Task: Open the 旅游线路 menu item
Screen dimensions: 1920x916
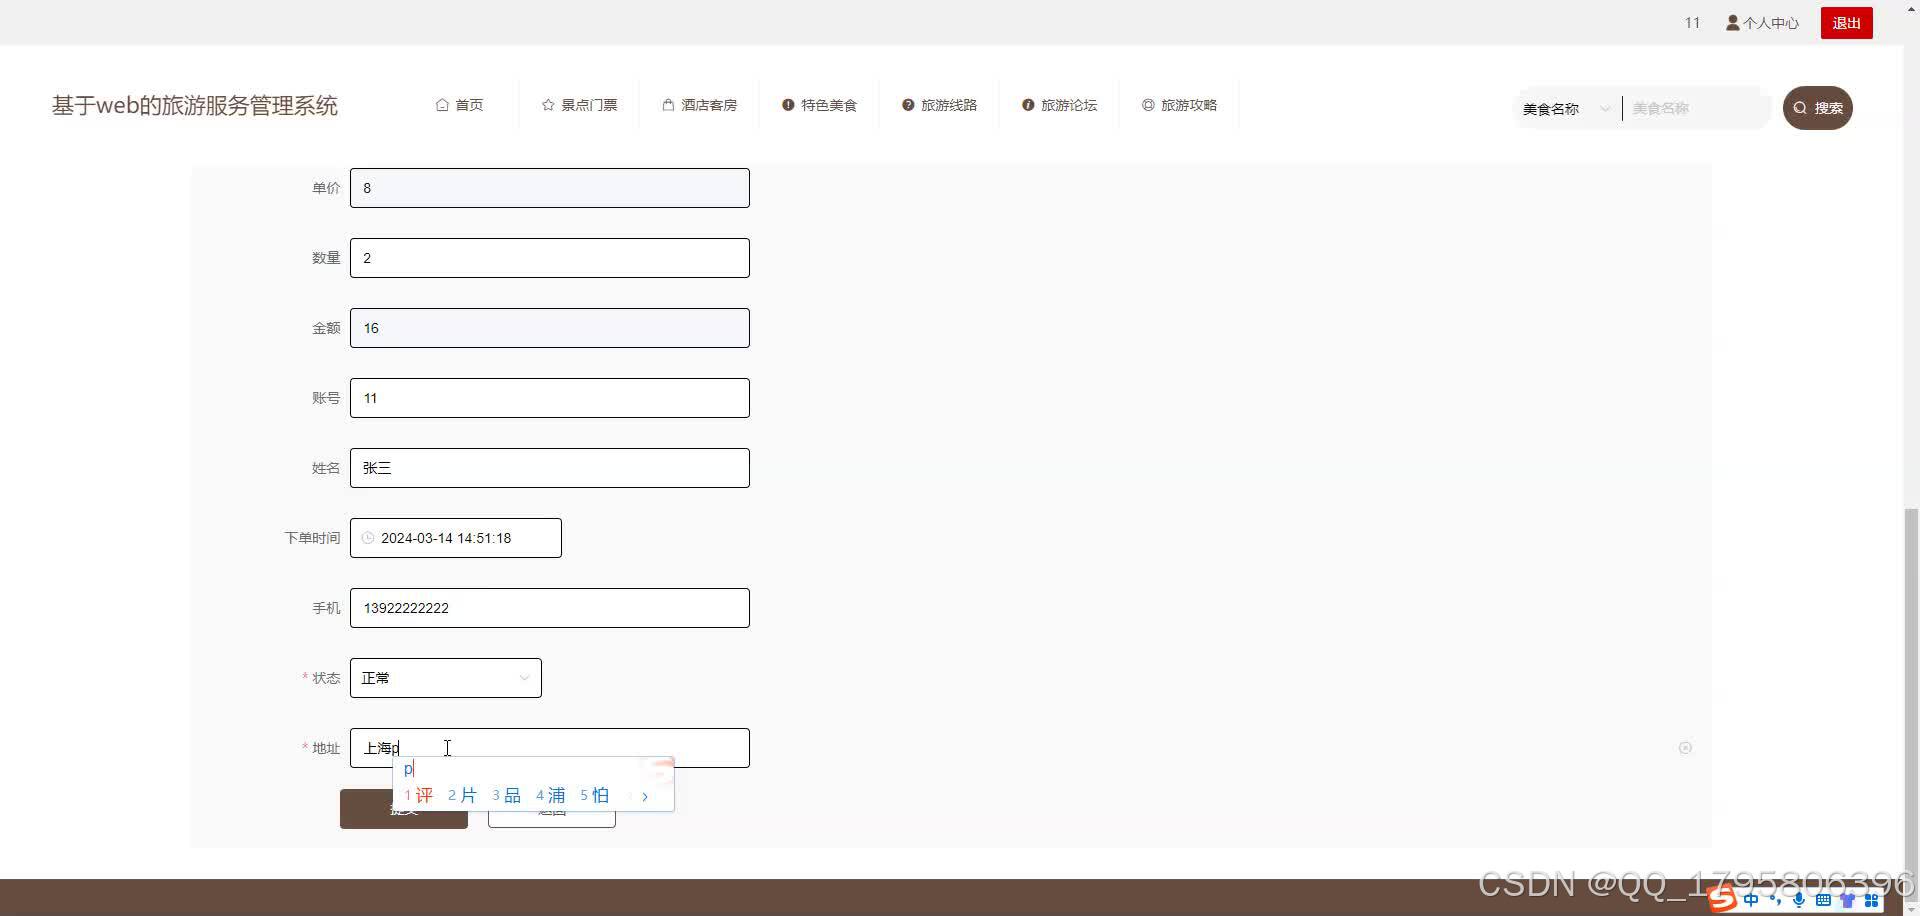Action: tap(939, 105)
